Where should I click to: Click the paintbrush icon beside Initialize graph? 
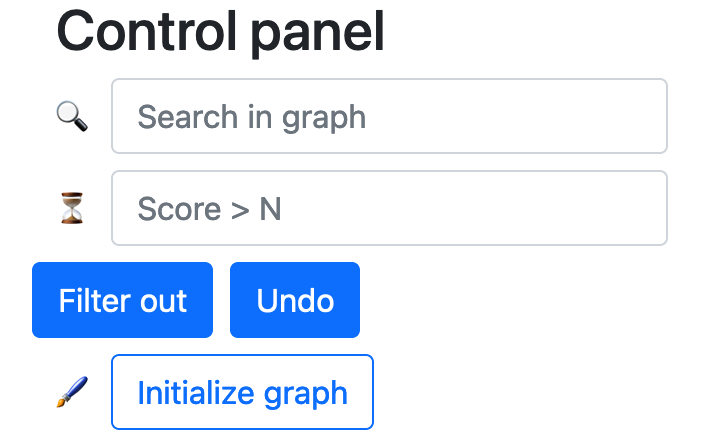(x=72, y=392)
